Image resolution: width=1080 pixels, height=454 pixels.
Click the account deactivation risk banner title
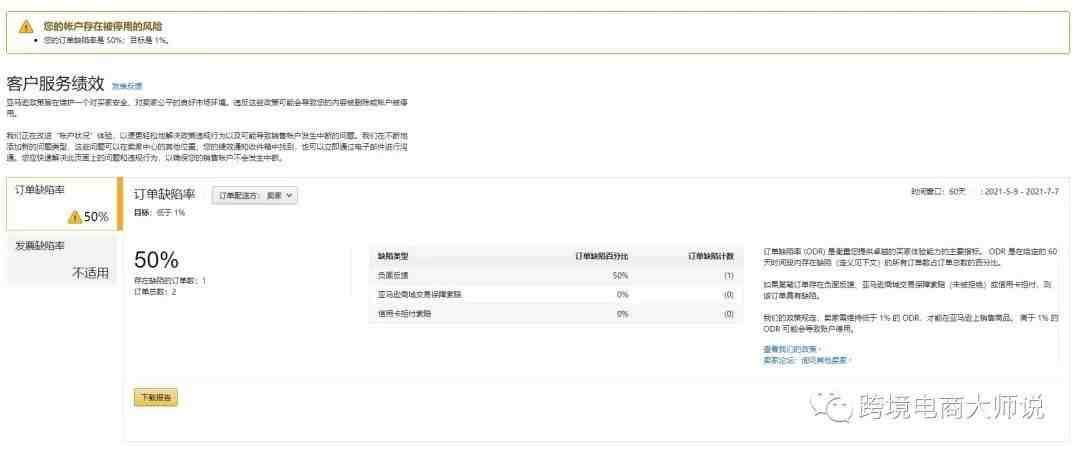[104, 25]
